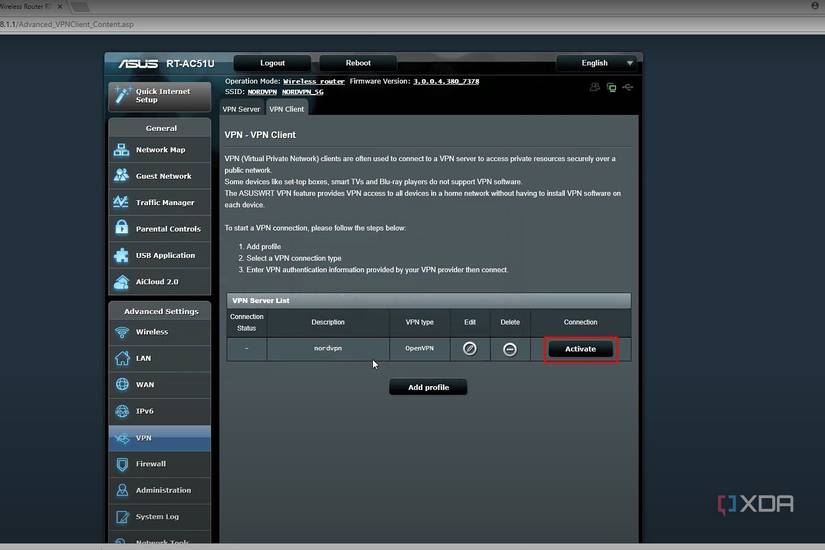Click the NORDVPN_5G SSID link

303,92
